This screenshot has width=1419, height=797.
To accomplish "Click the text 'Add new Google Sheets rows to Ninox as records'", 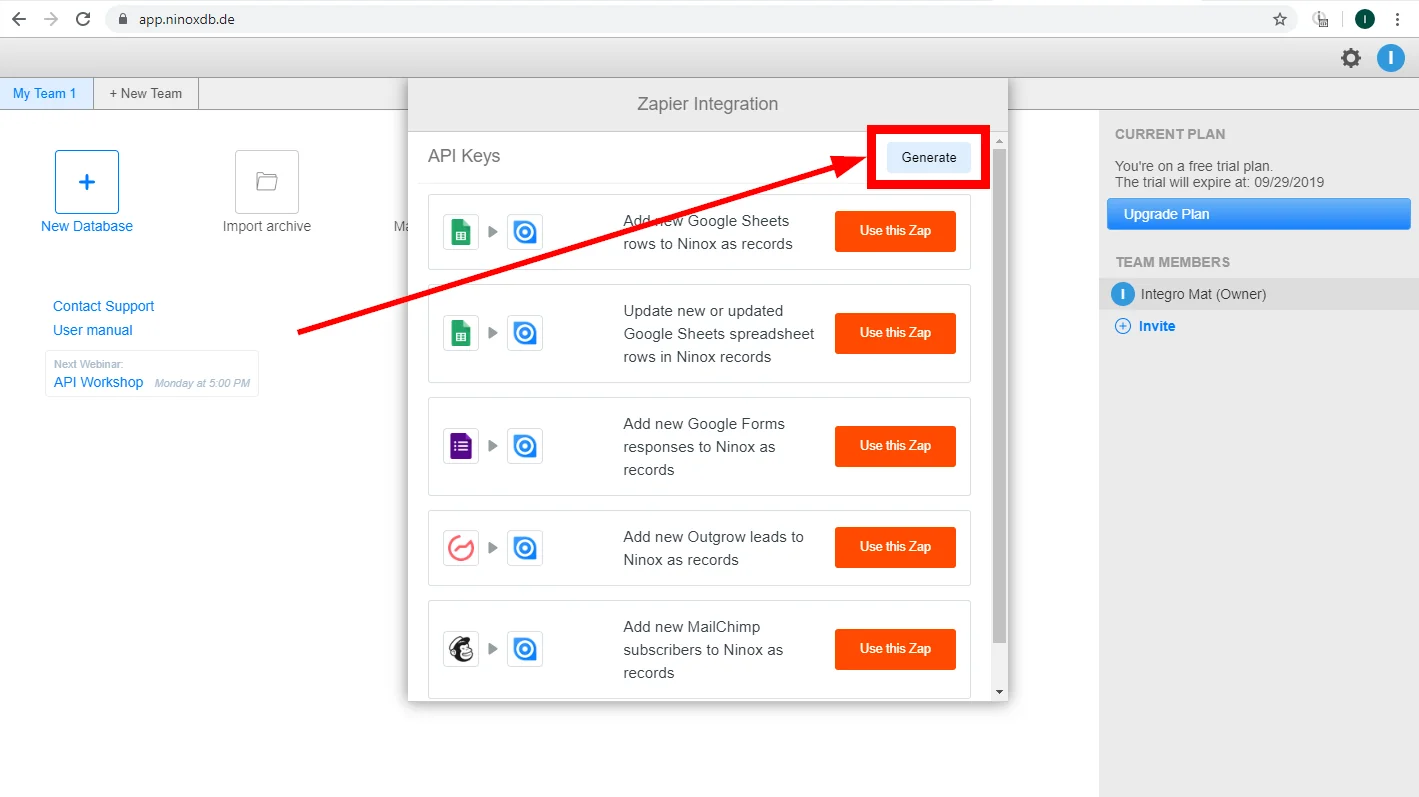I will pos(708,232).
